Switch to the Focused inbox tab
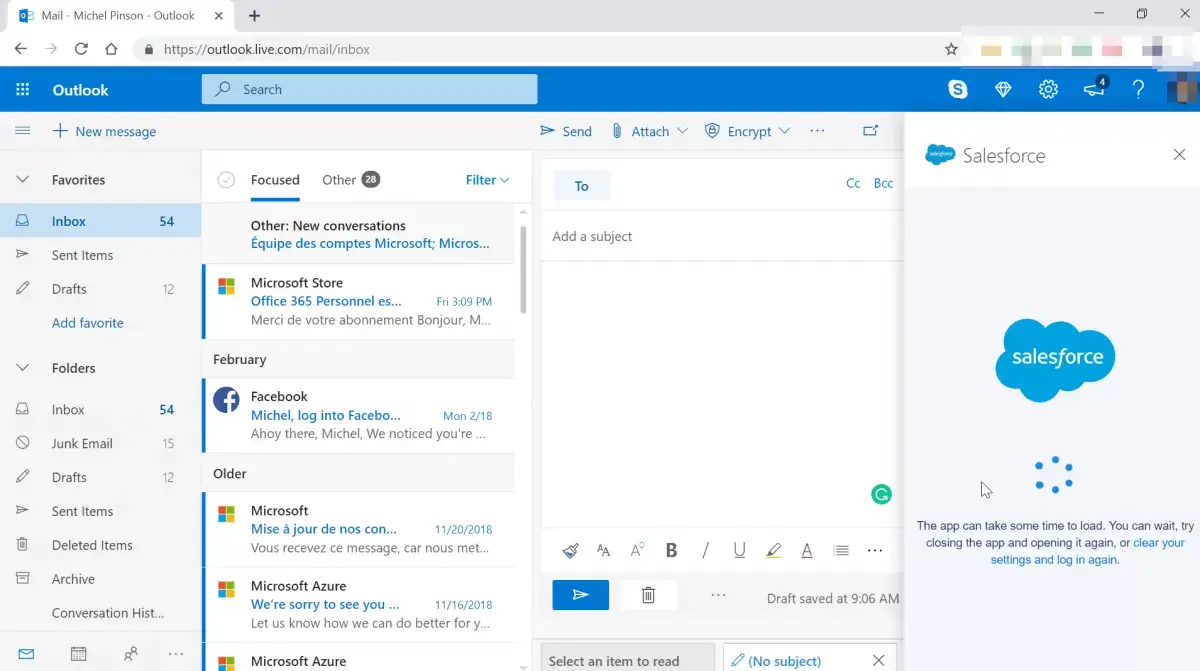 coord(275,180)
